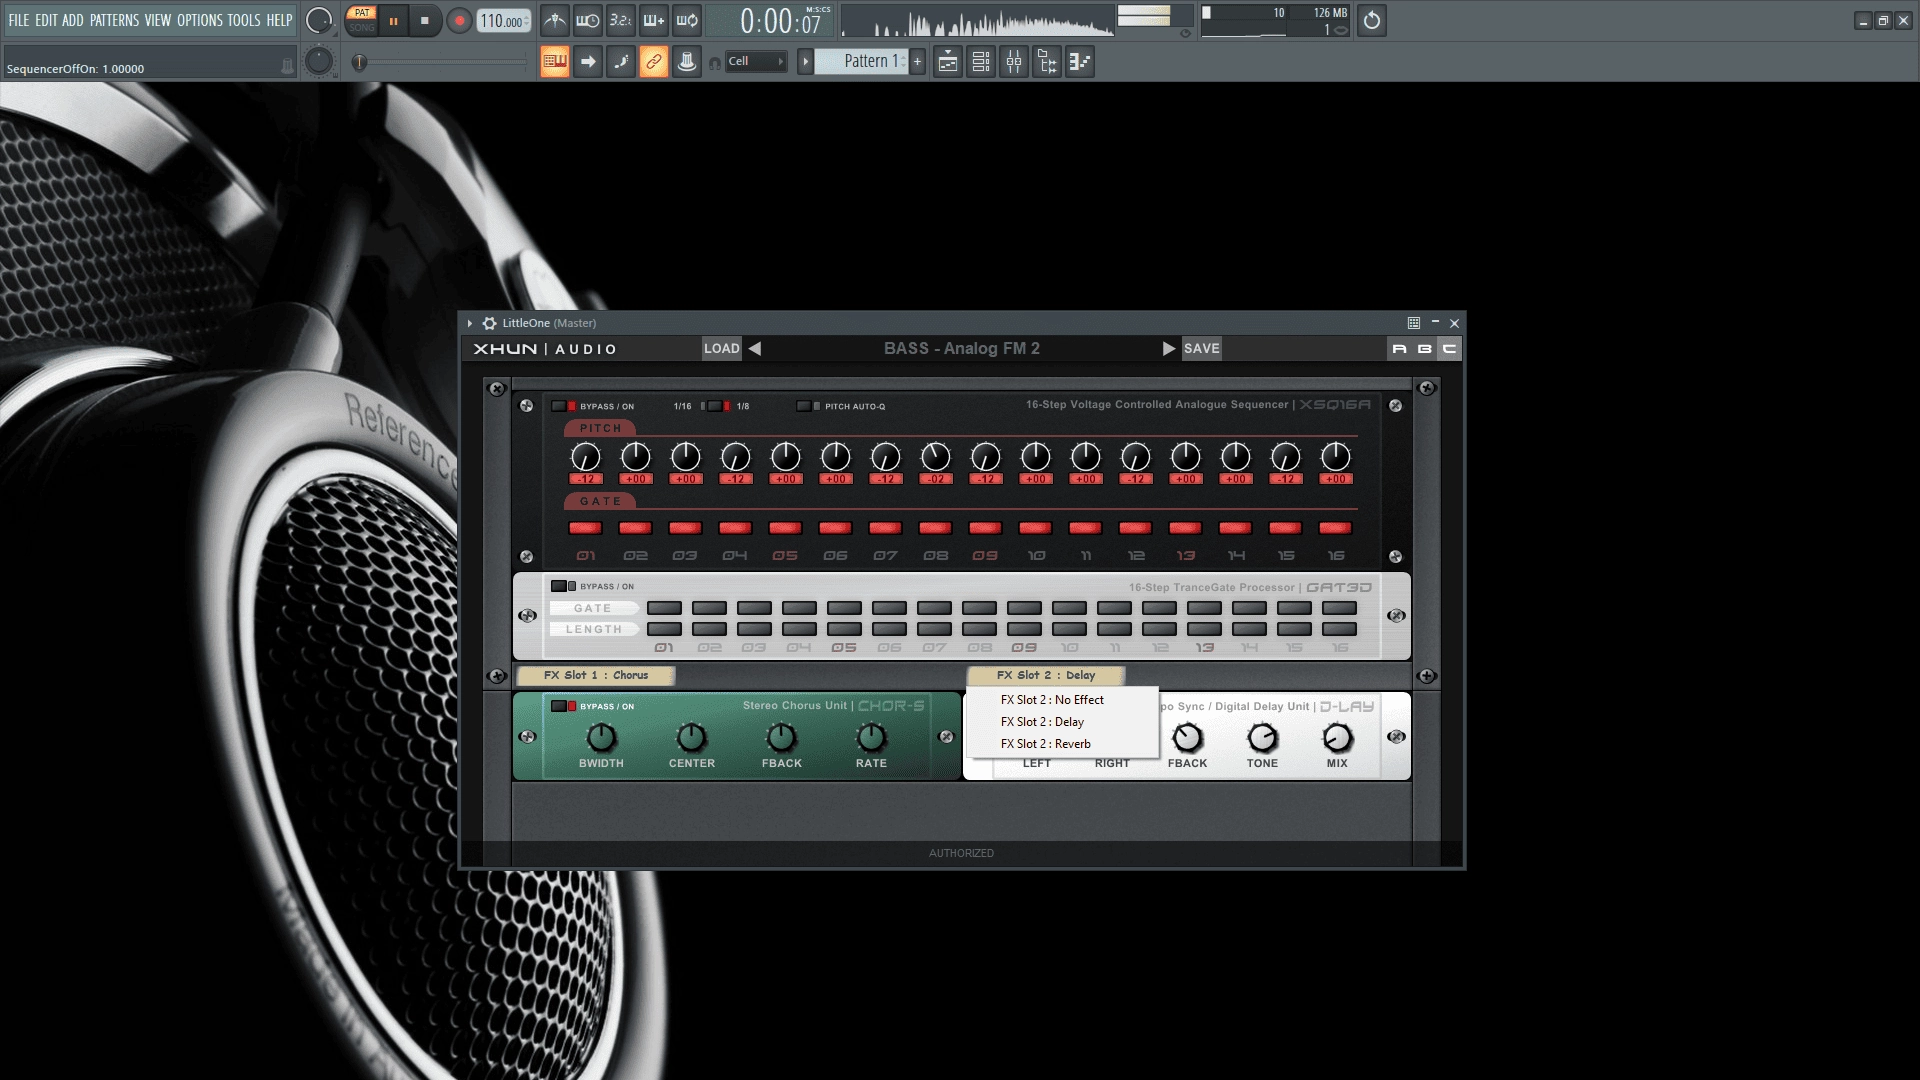Switch to rack page A
The height and width of the screenshot is (1080, 1920).
pyautogui.click(x=1399, y=348)
